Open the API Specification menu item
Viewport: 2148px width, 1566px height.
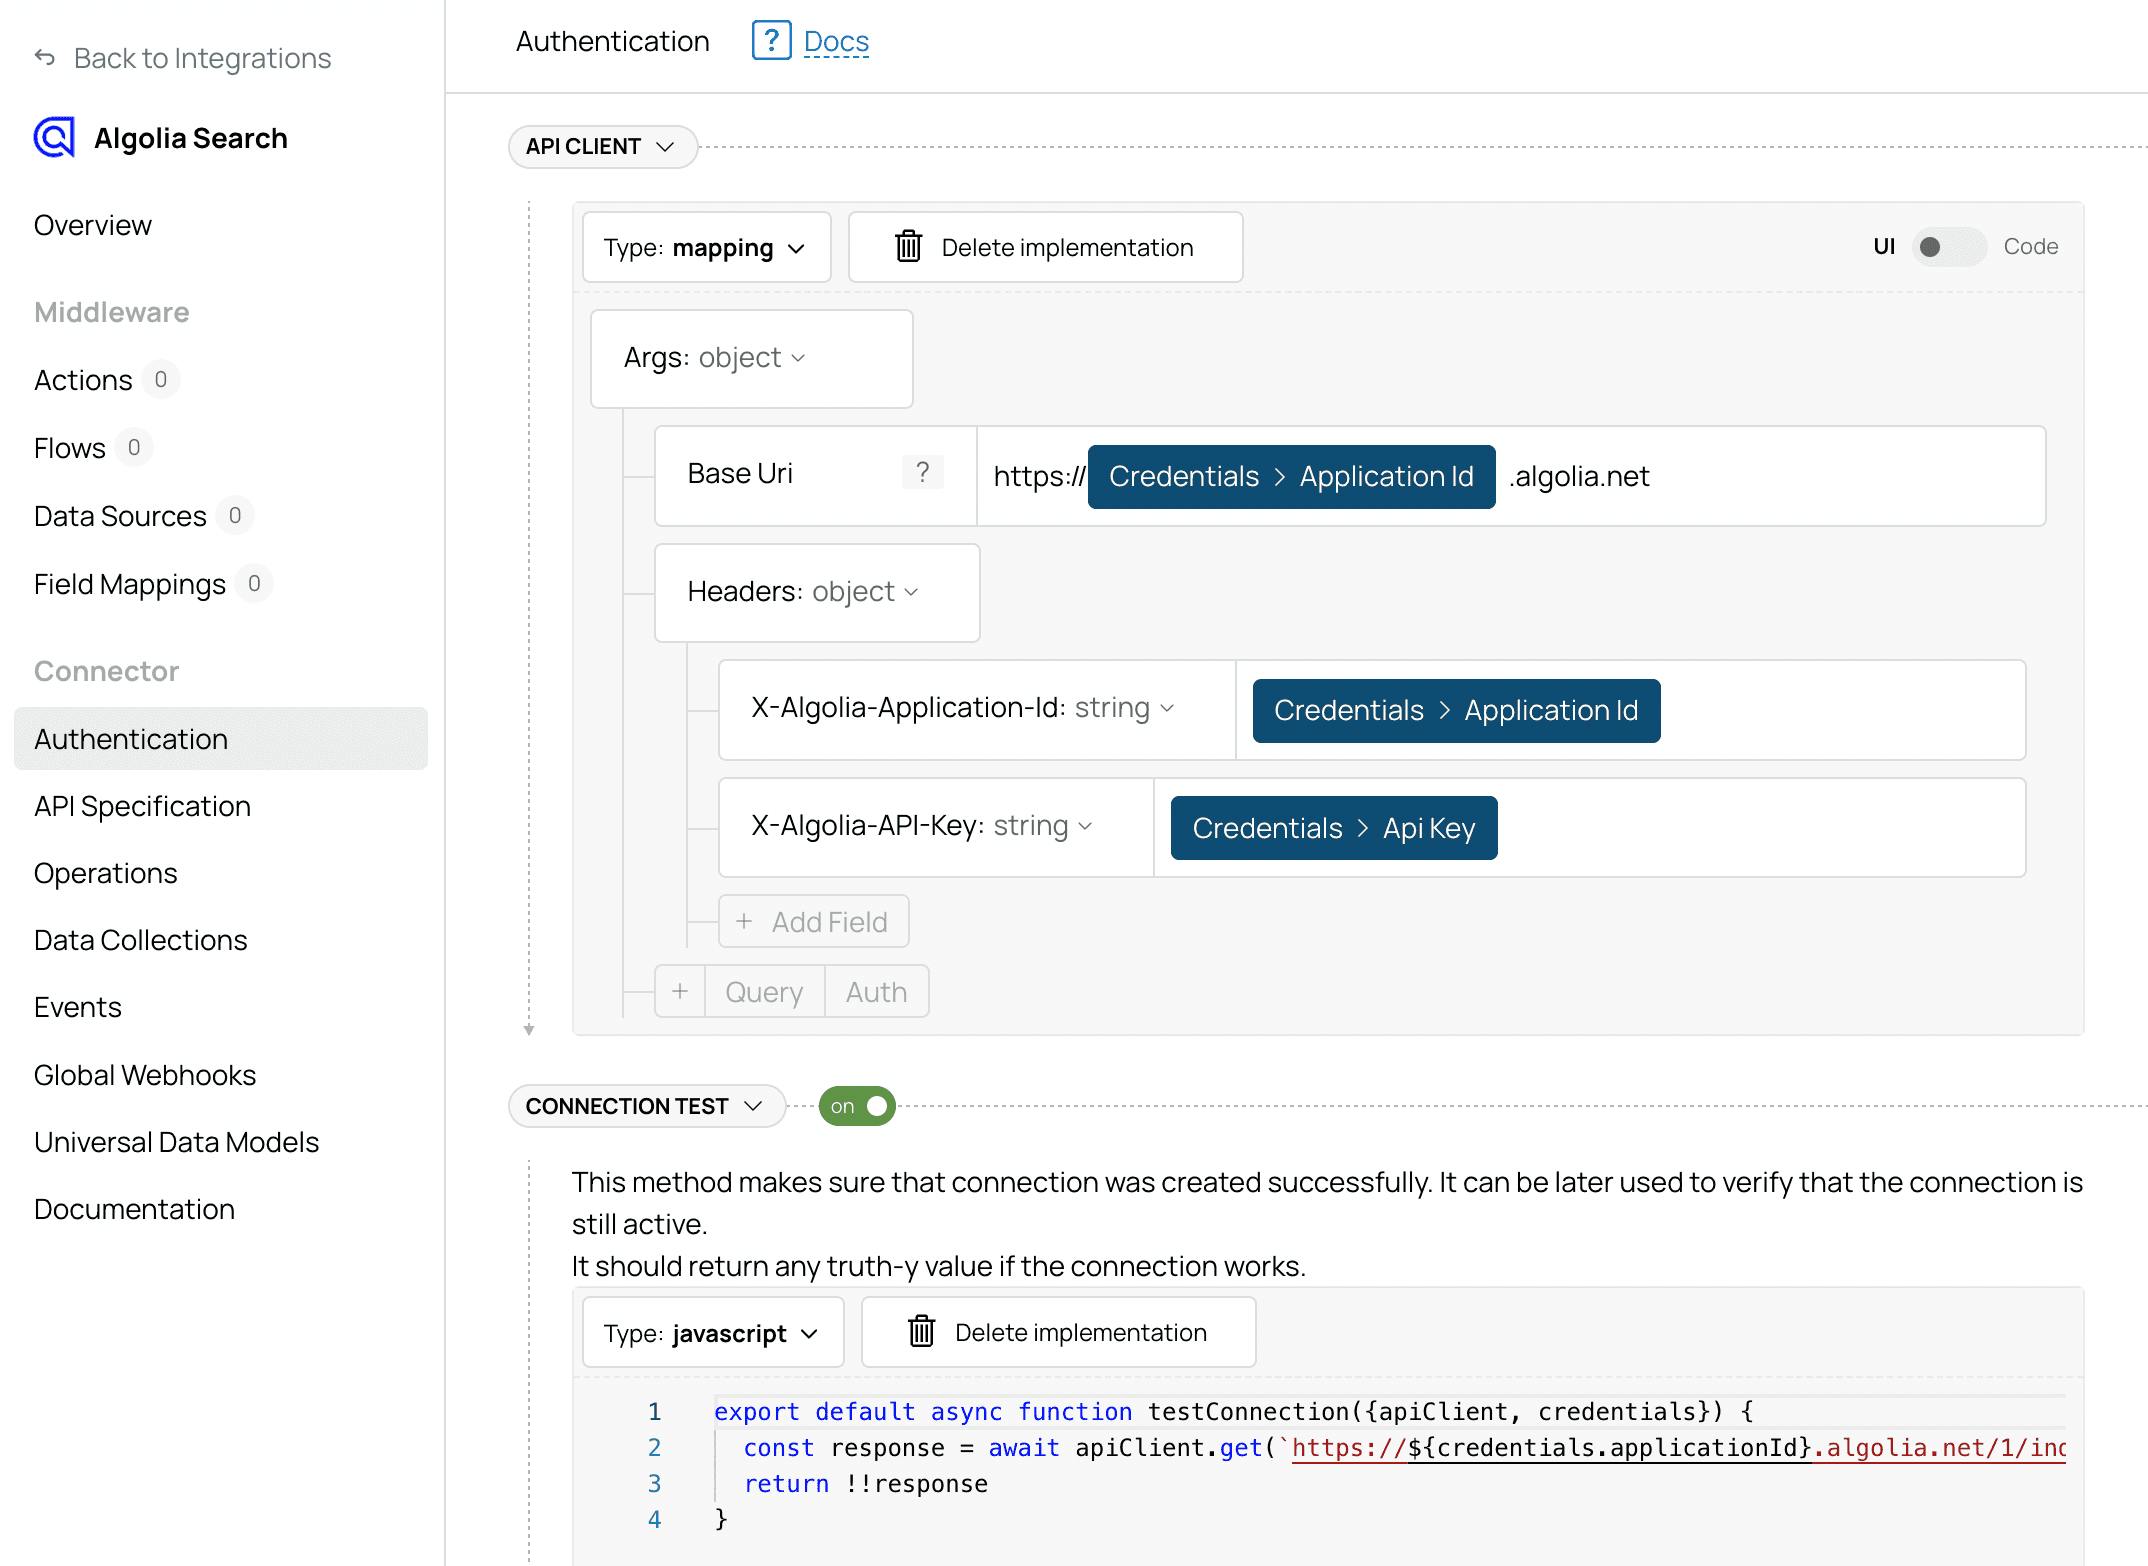click(x=142, y=806)
